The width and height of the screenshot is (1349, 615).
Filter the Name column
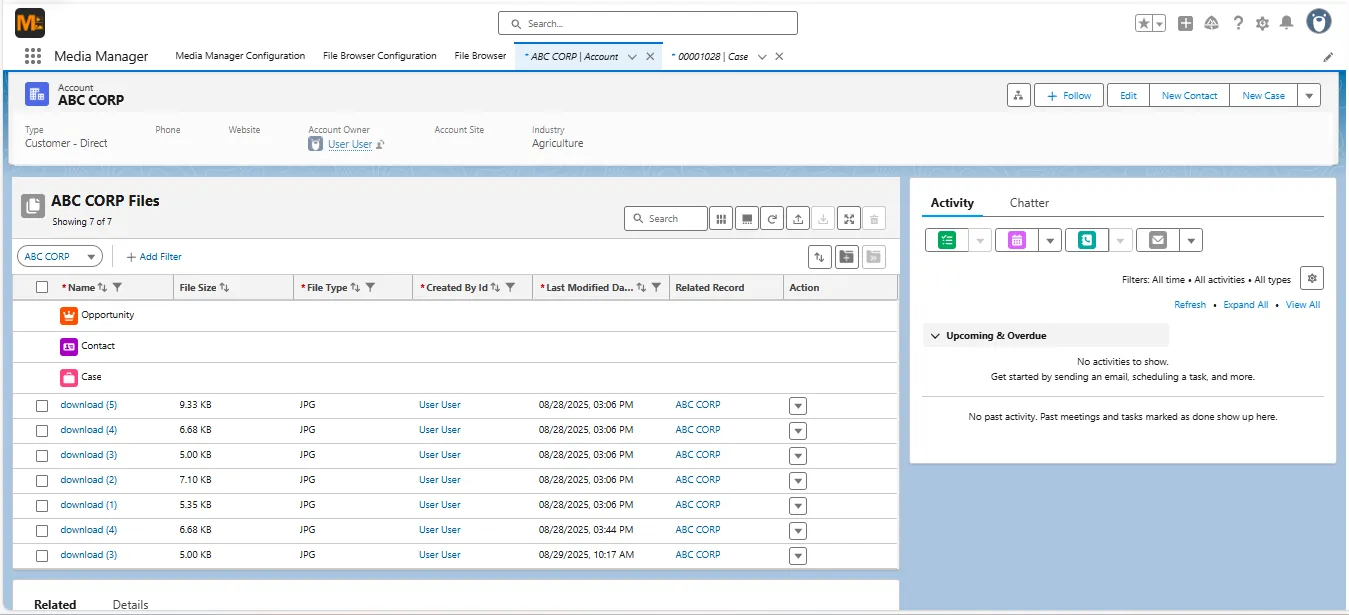tap(117, 288)
